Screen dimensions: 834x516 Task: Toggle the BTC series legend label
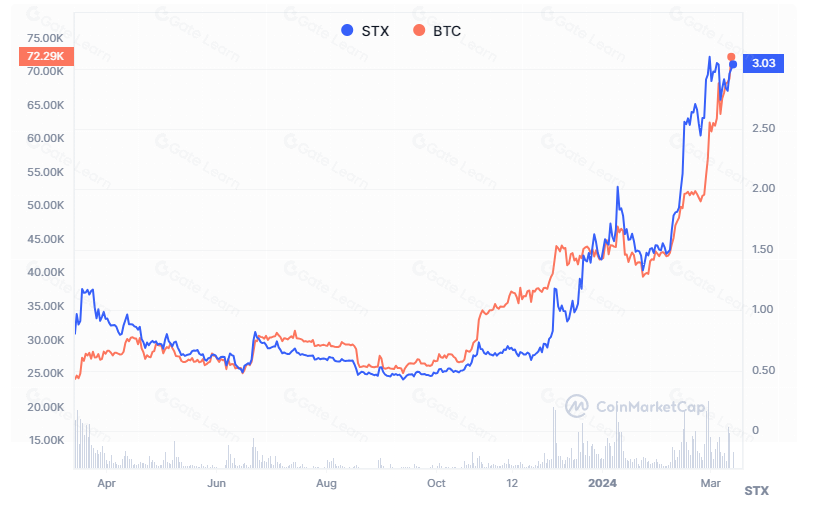coord(447,31)
